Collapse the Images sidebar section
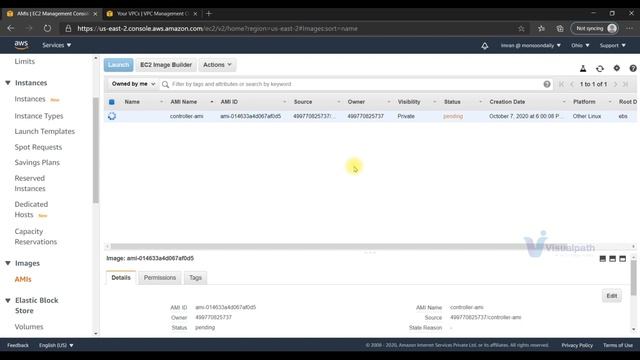Image resolution: width=640 pixels, height=360 pixels. [8, 263]
